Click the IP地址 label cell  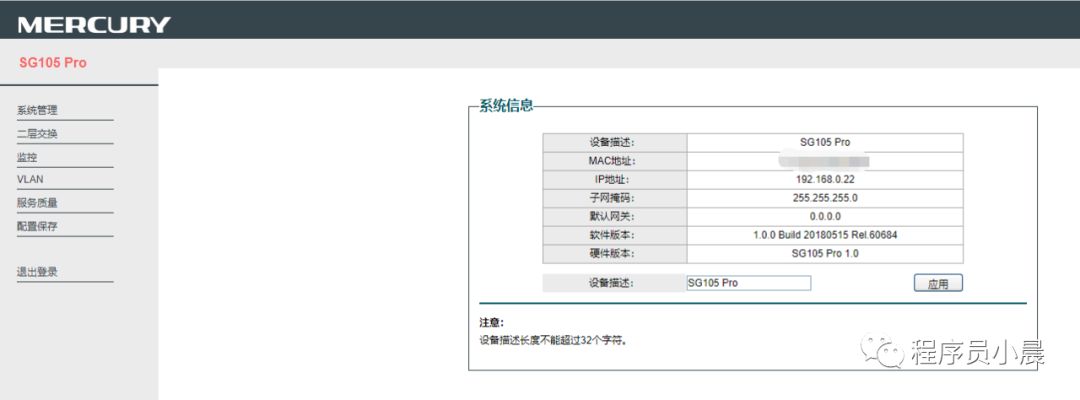click(x=614, y=180)
